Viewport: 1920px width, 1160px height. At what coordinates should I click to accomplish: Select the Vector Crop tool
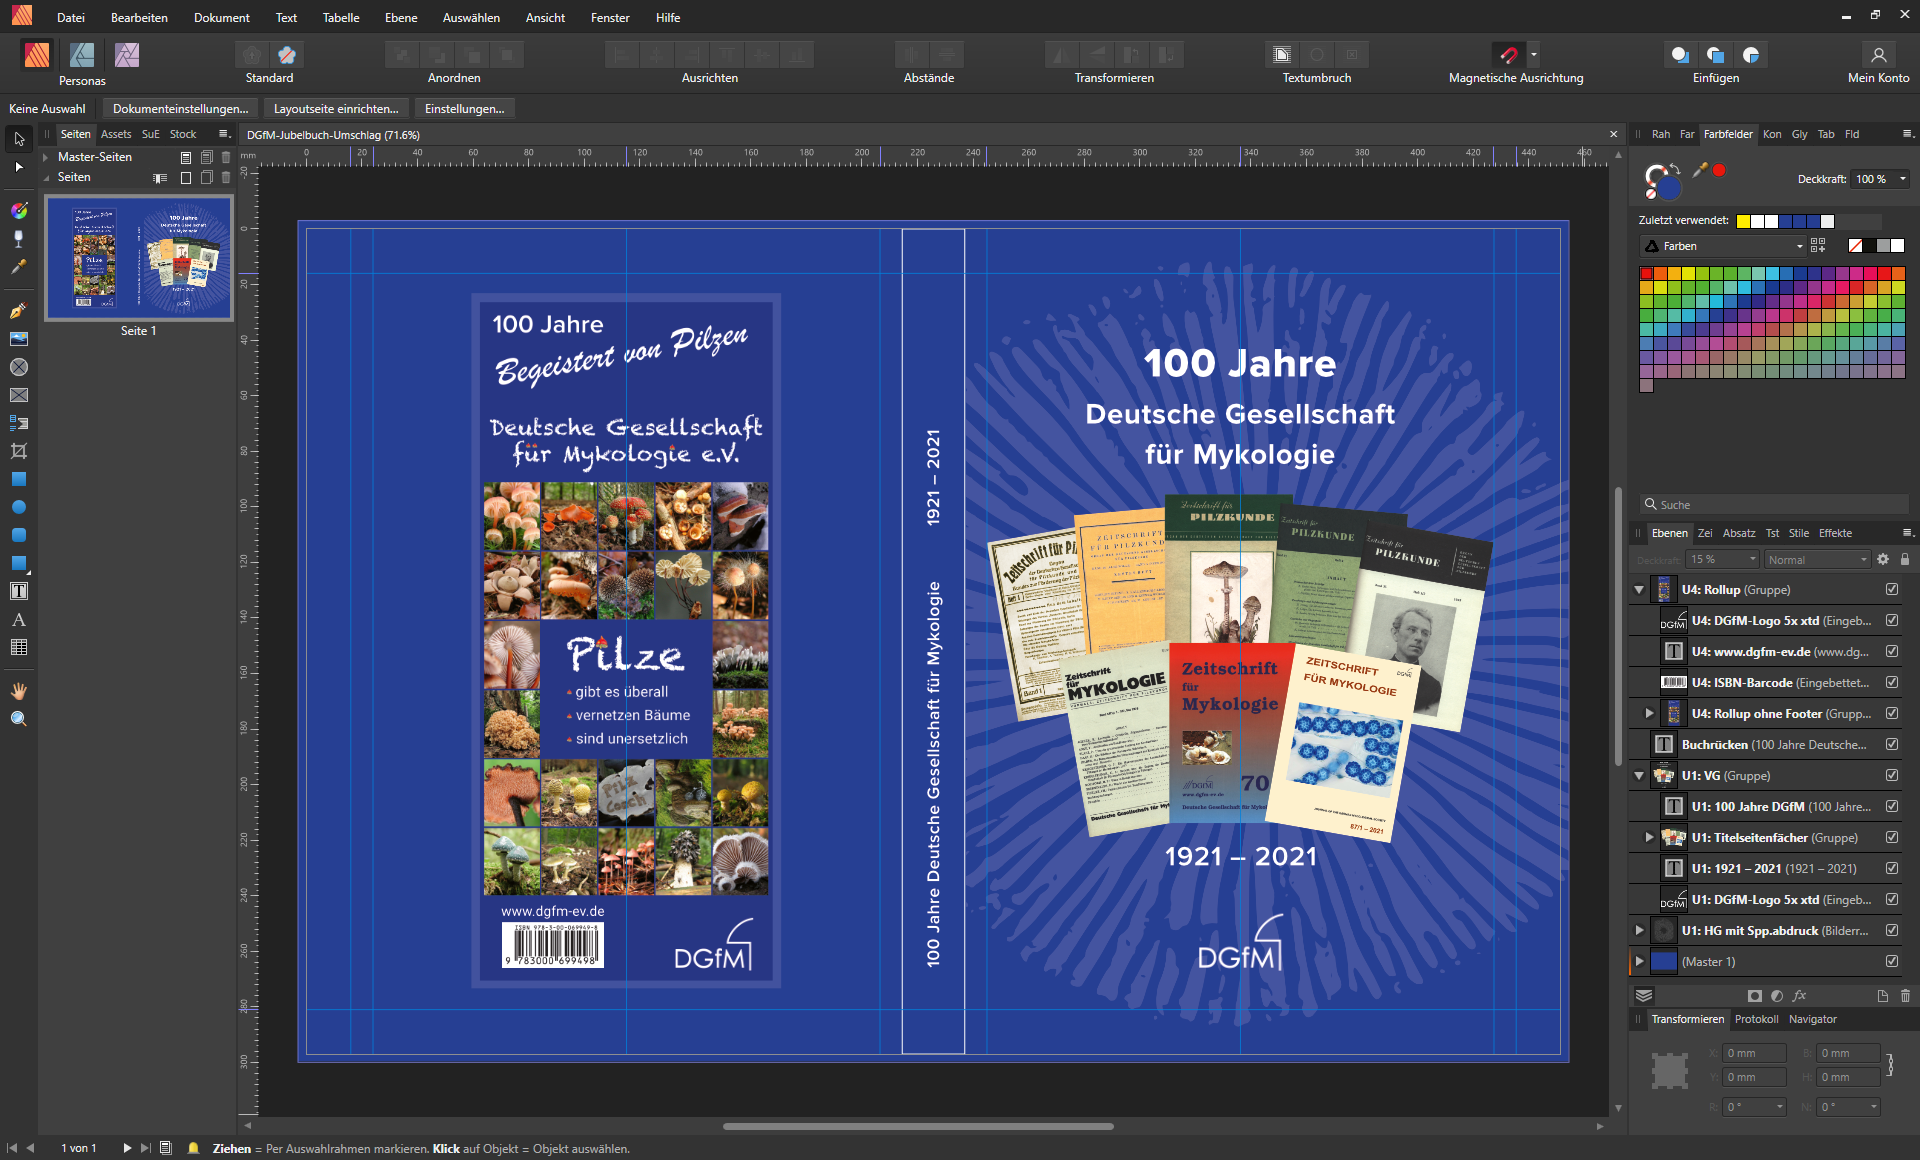(x=19, y=451)
